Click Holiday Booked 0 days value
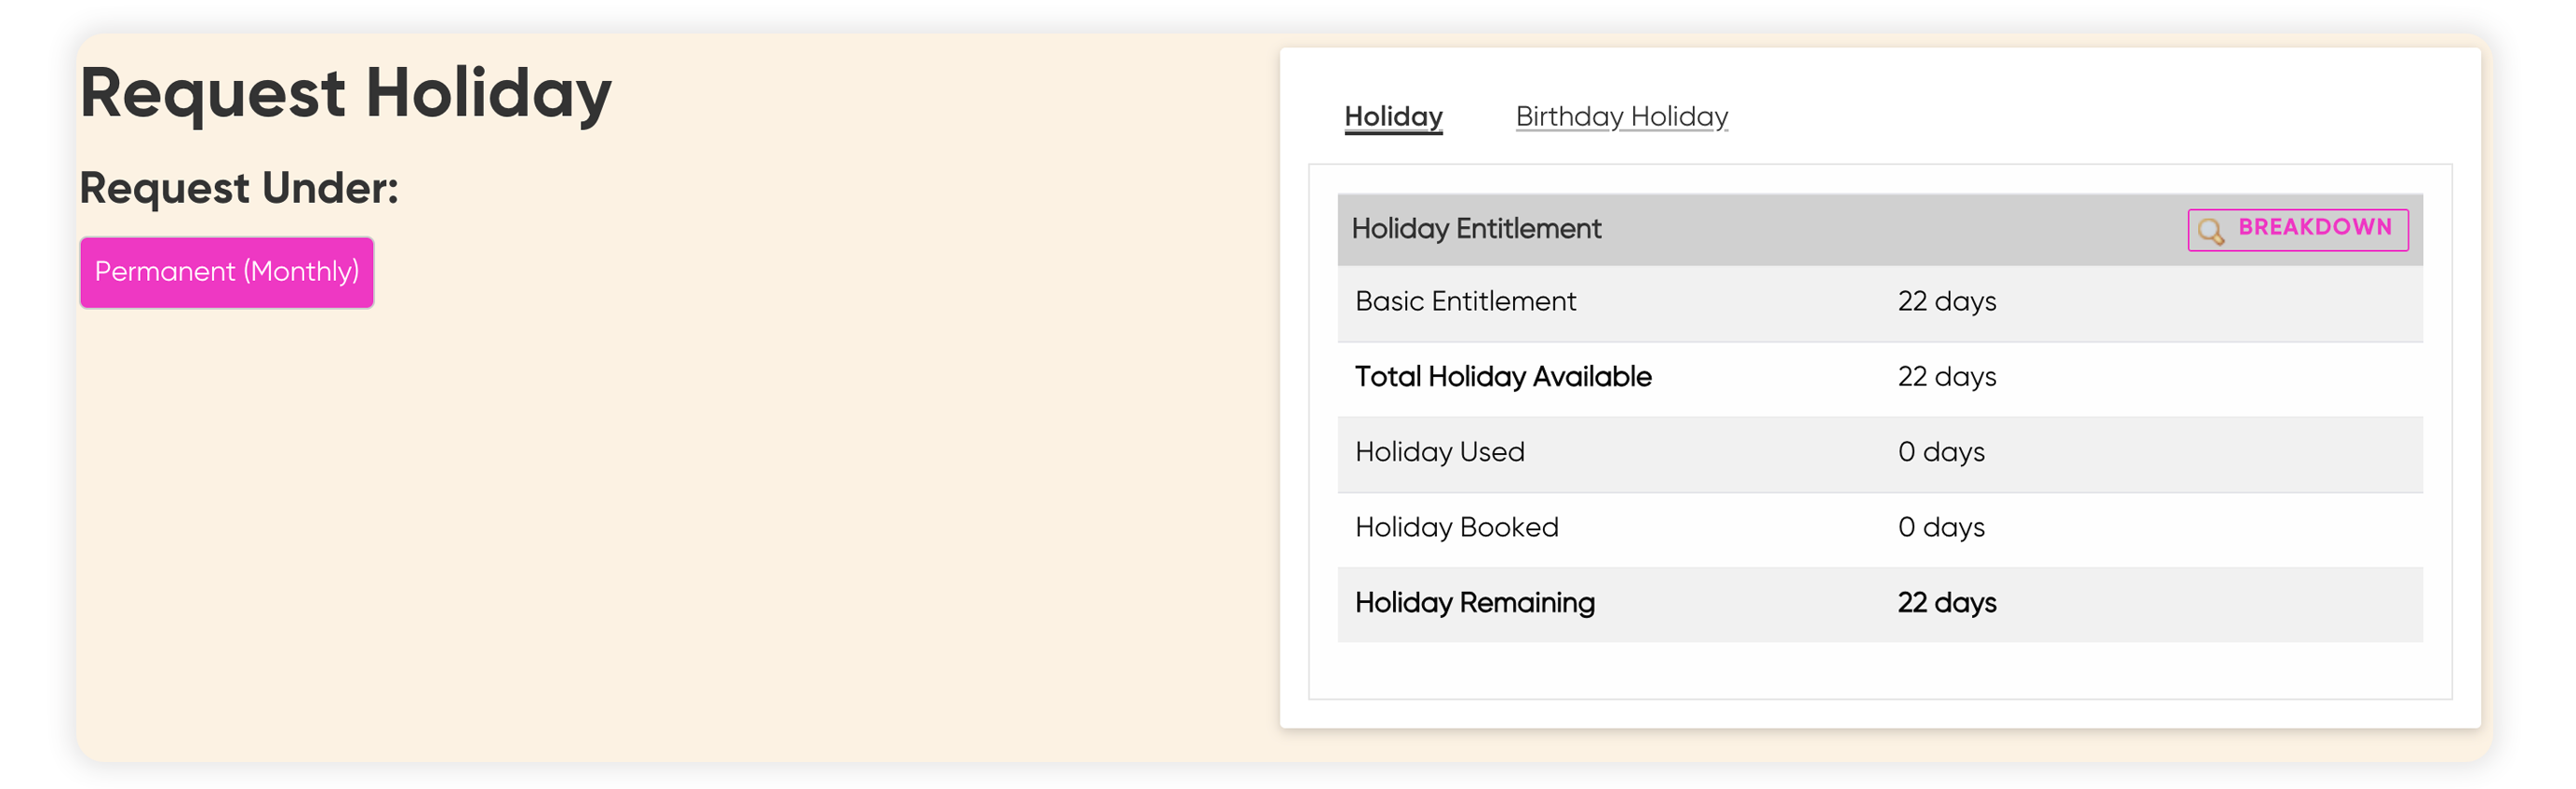Image resolution: width=2576 pixels, height=789 pixels. pyautogui.click(x=1941, y=527)
